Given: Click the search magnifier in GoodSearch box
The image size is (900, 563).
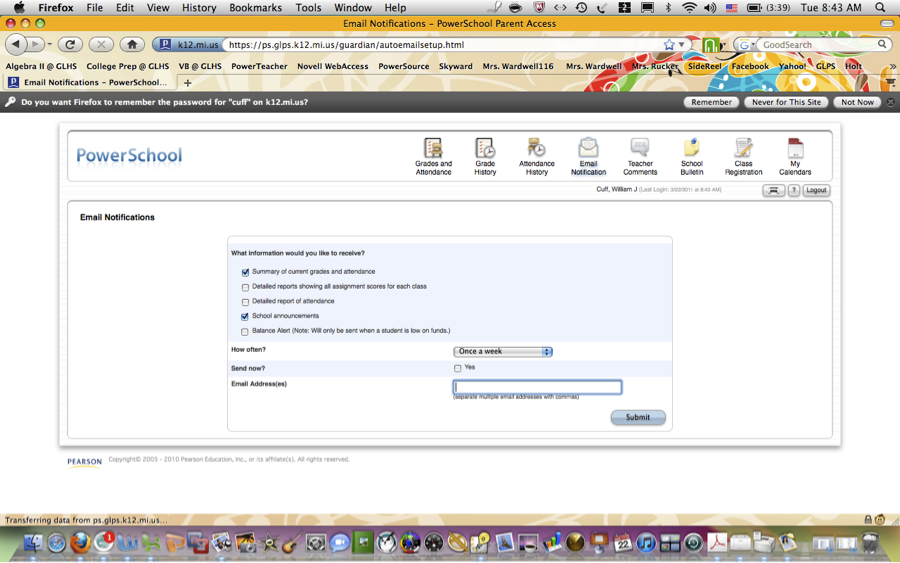Looking at the screenshot, I should pyautogui.click(x=882, y=44).
